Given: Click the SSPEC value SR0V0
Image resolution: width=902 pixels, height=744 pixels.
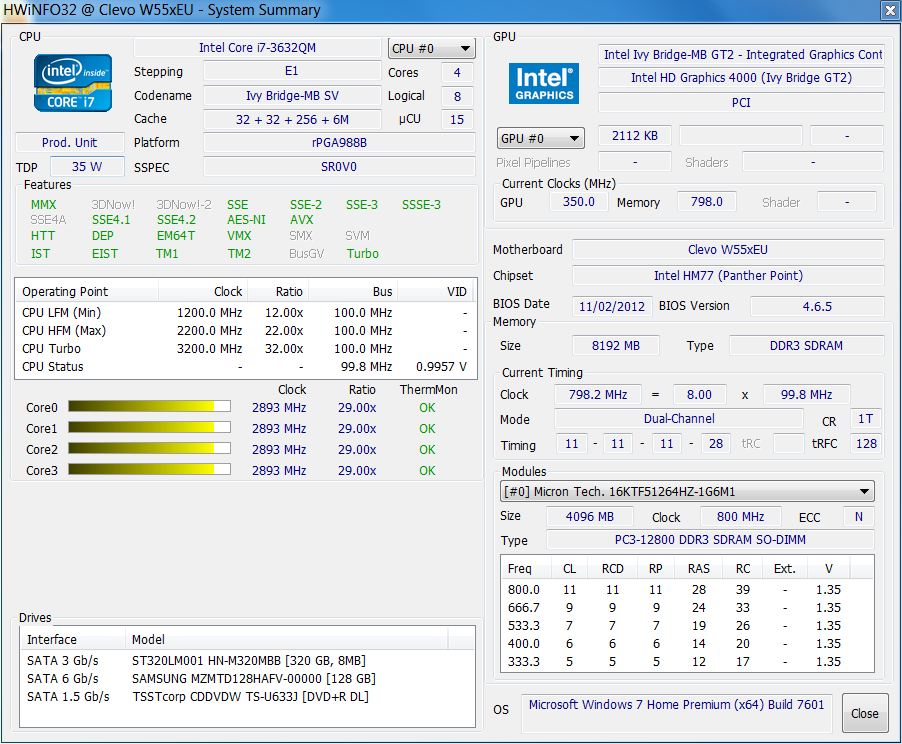Looking at the screenshot, I should pos(339,166).
